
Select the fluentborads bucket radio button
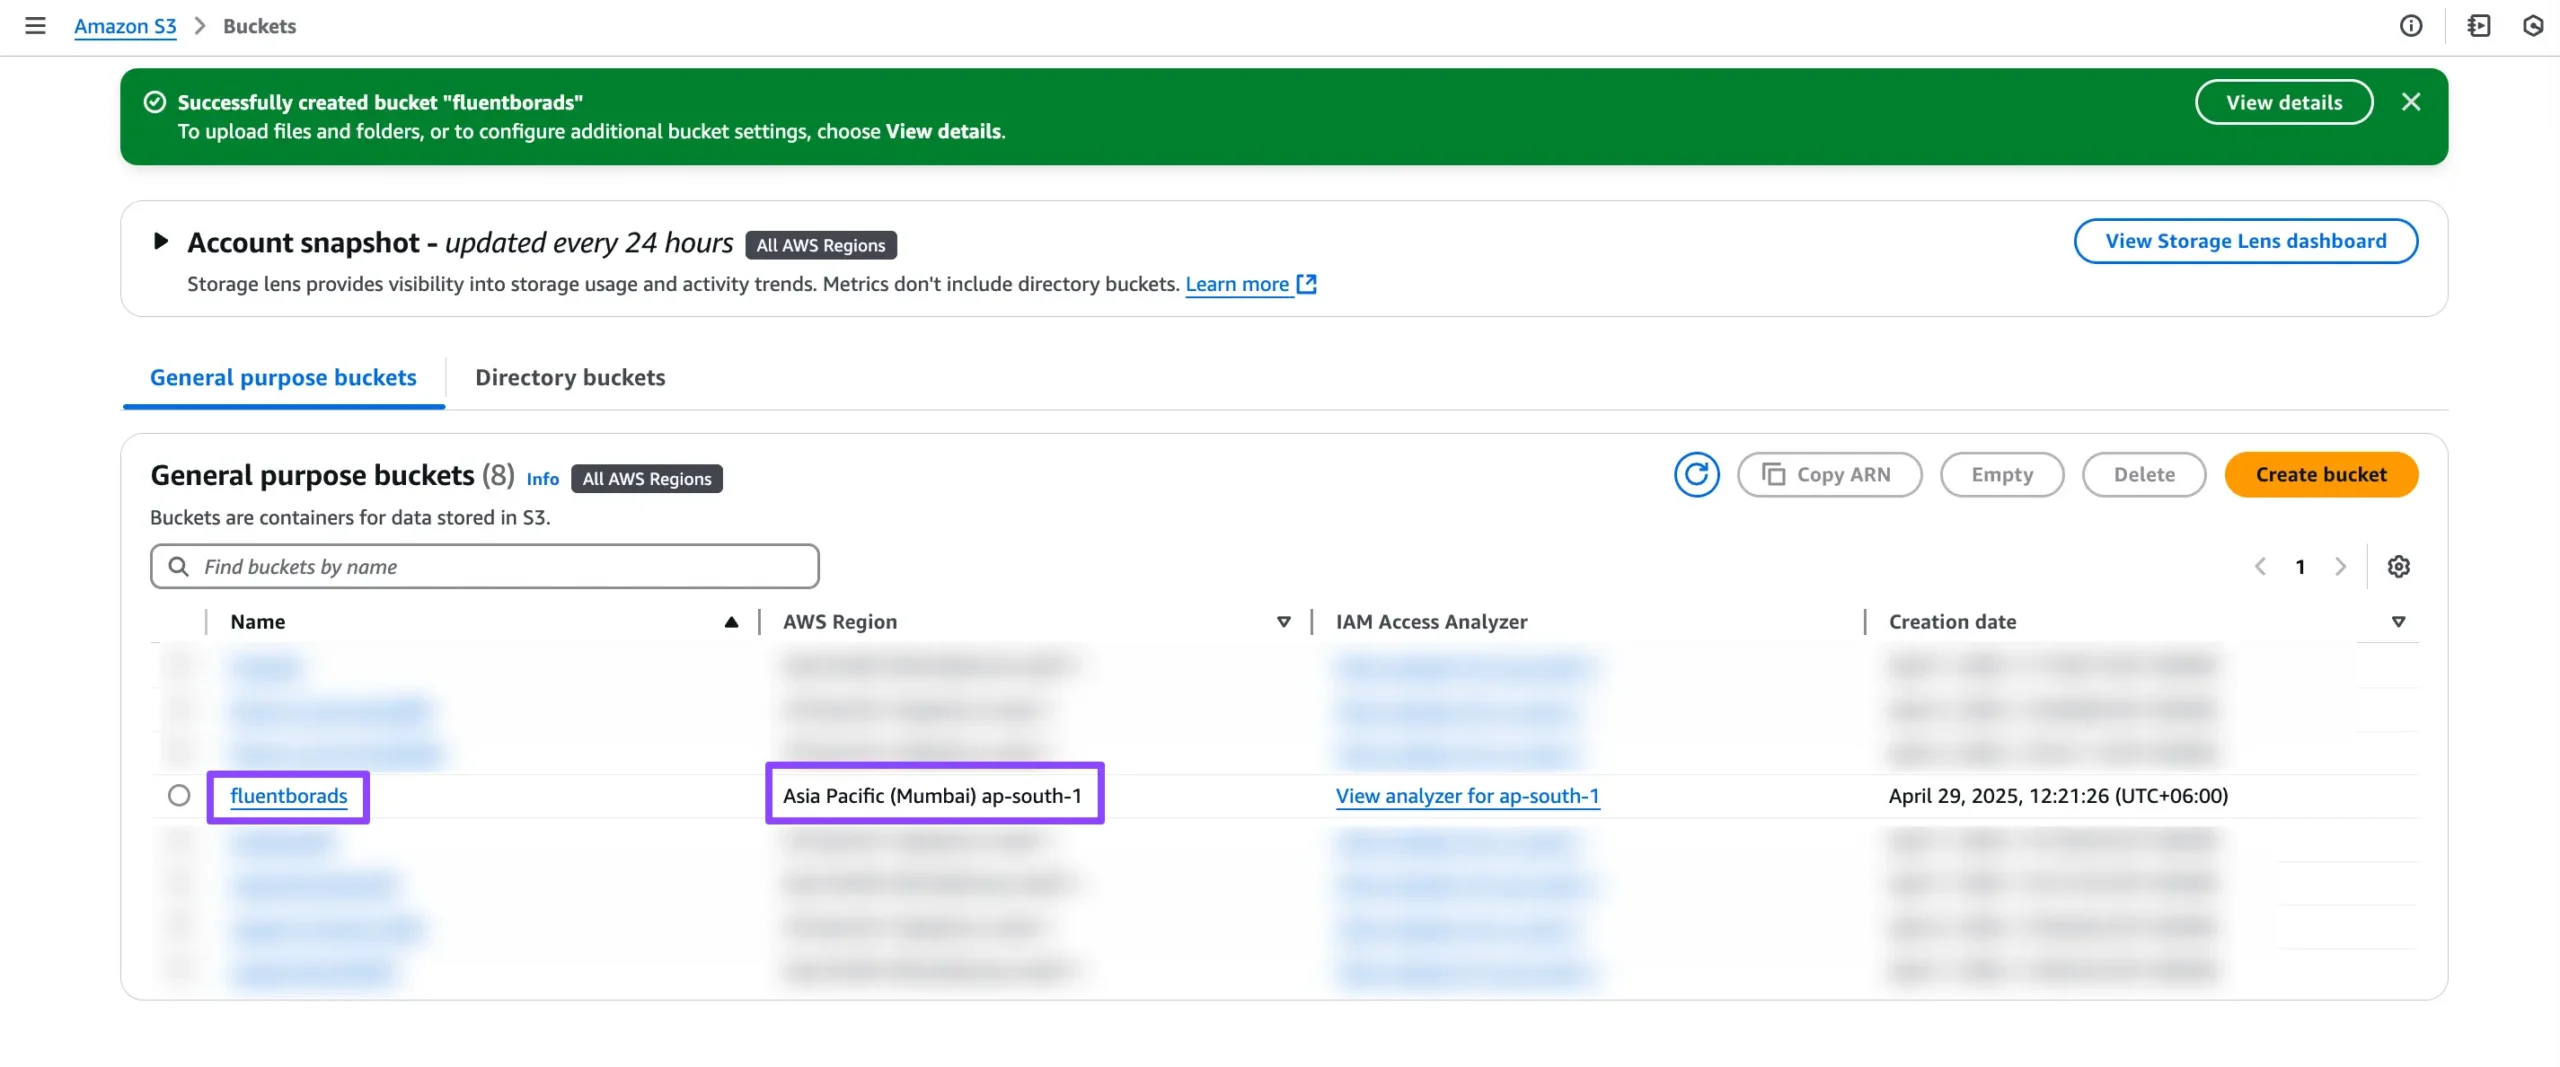coord(179,796)
